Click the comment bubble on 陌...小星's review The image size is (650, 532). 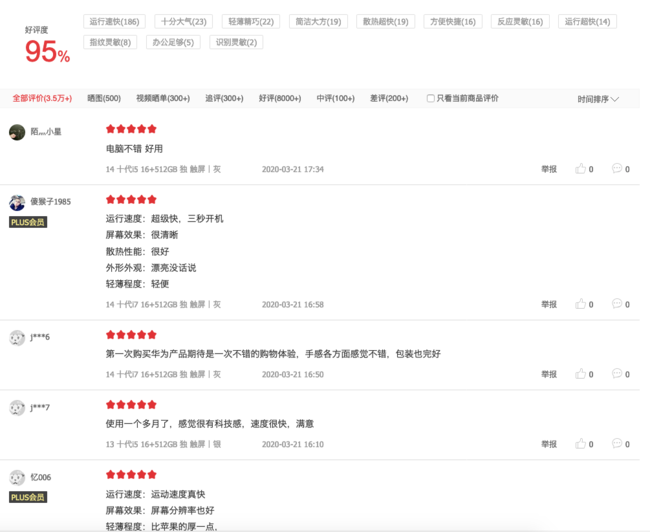[616, 169]
